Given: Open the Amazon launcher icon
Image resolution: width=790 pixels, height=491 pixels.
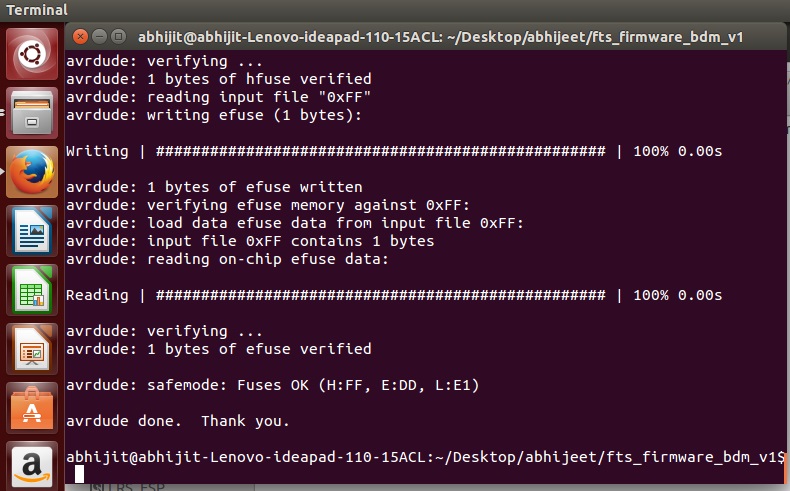Looking at the screenshot, I should coord(32,466).
